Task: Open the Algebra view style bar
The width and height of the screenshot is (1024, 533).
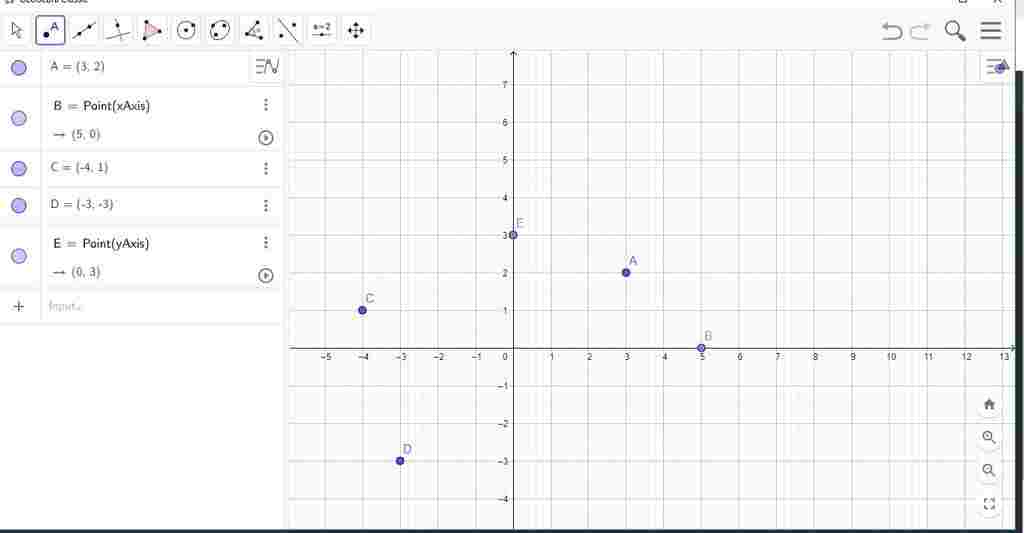Action: (266, 67)
